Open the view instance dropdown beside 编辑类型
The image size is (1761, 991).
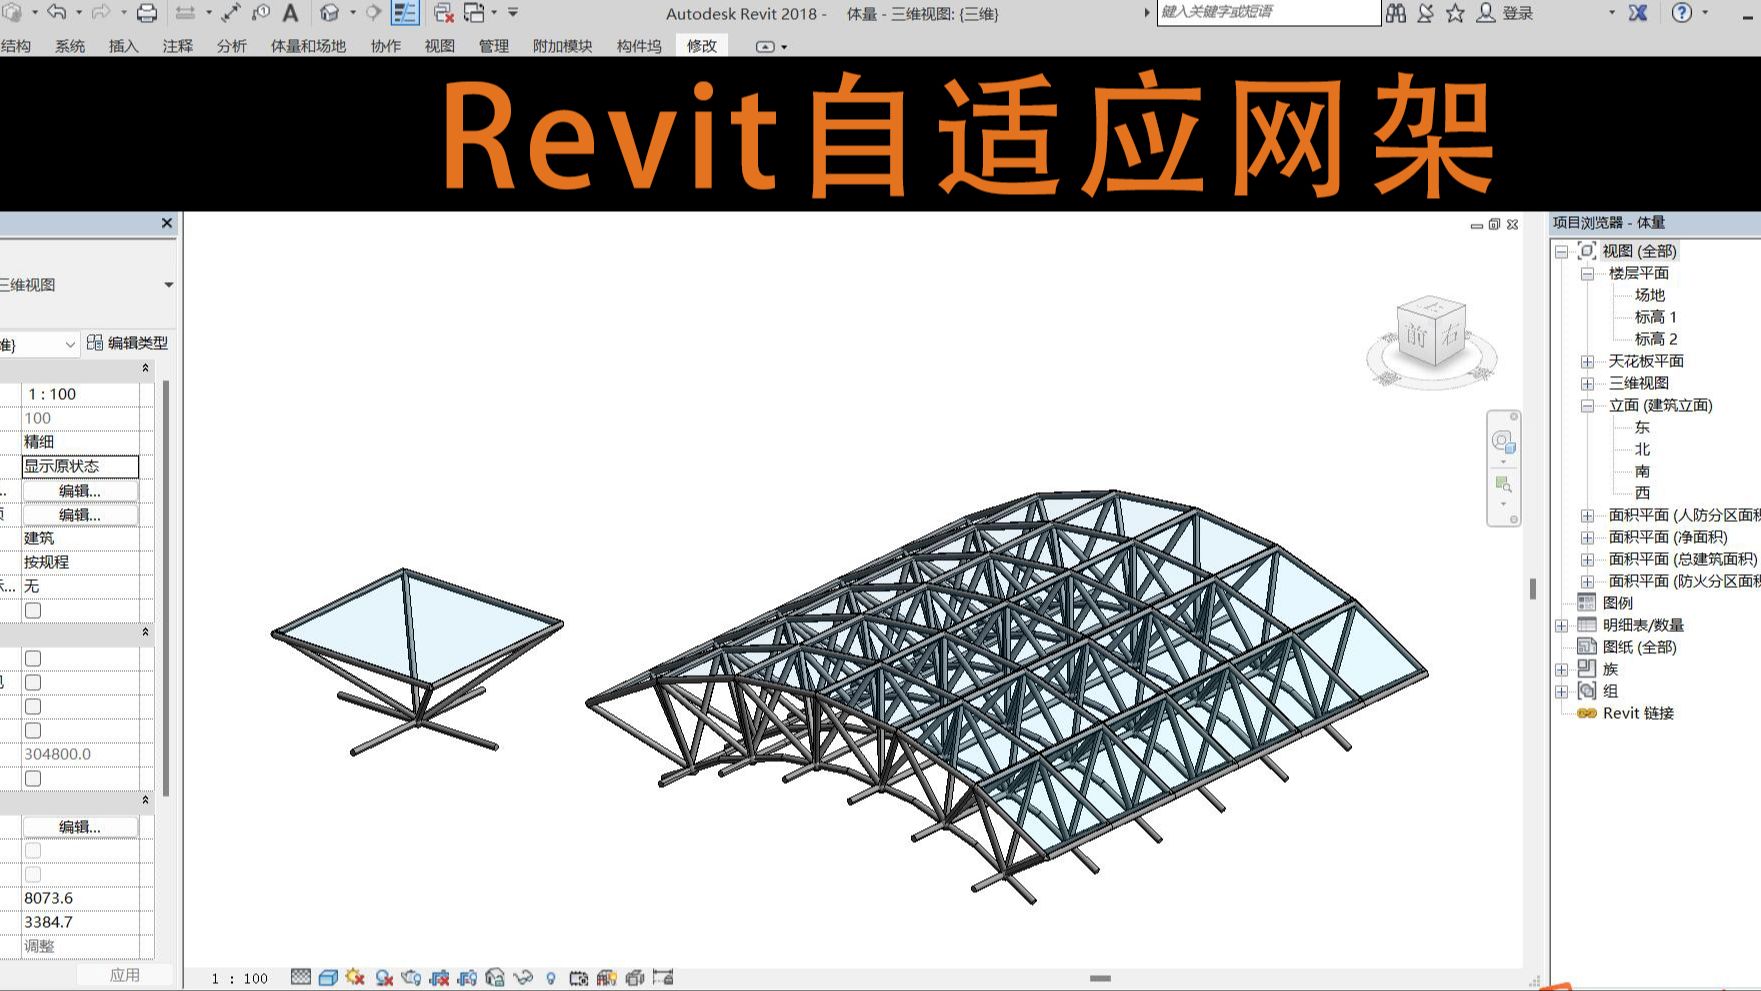pyautogui.click(x=70, y=344)
